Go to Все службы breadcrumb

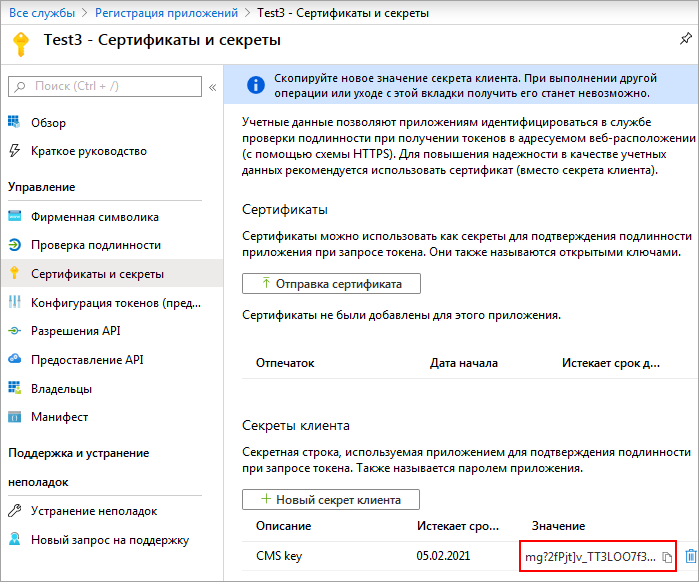tap(40, 13)
